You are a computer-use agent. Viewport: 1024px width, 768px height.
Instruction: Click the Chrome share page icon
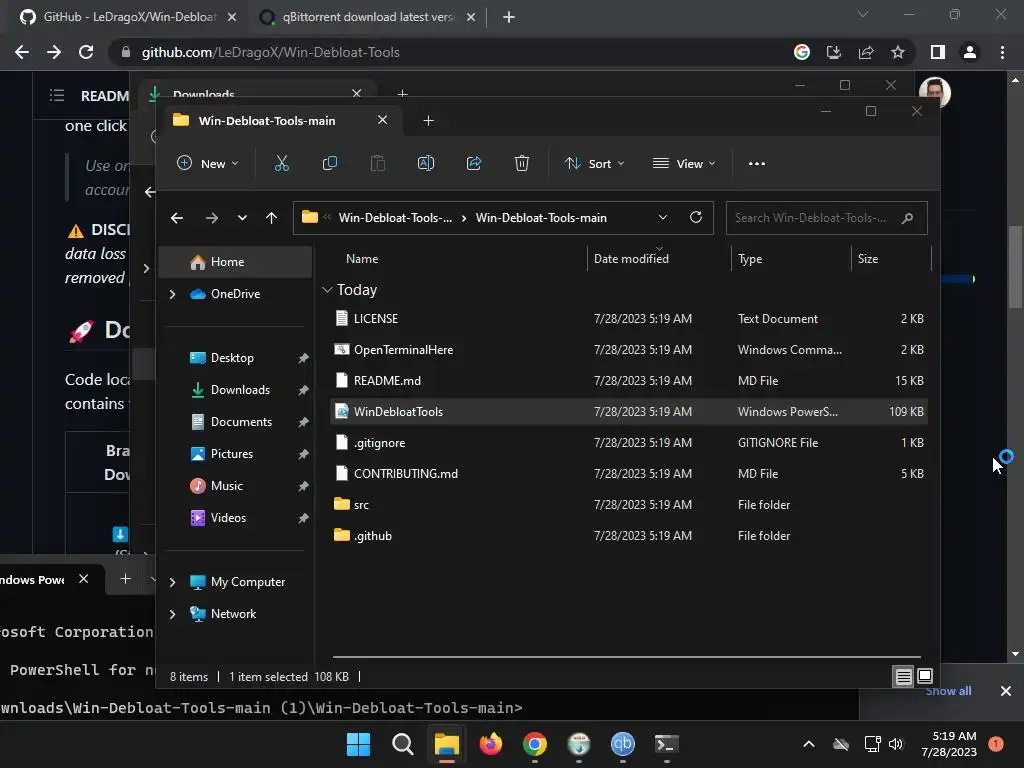pos(866,52)
